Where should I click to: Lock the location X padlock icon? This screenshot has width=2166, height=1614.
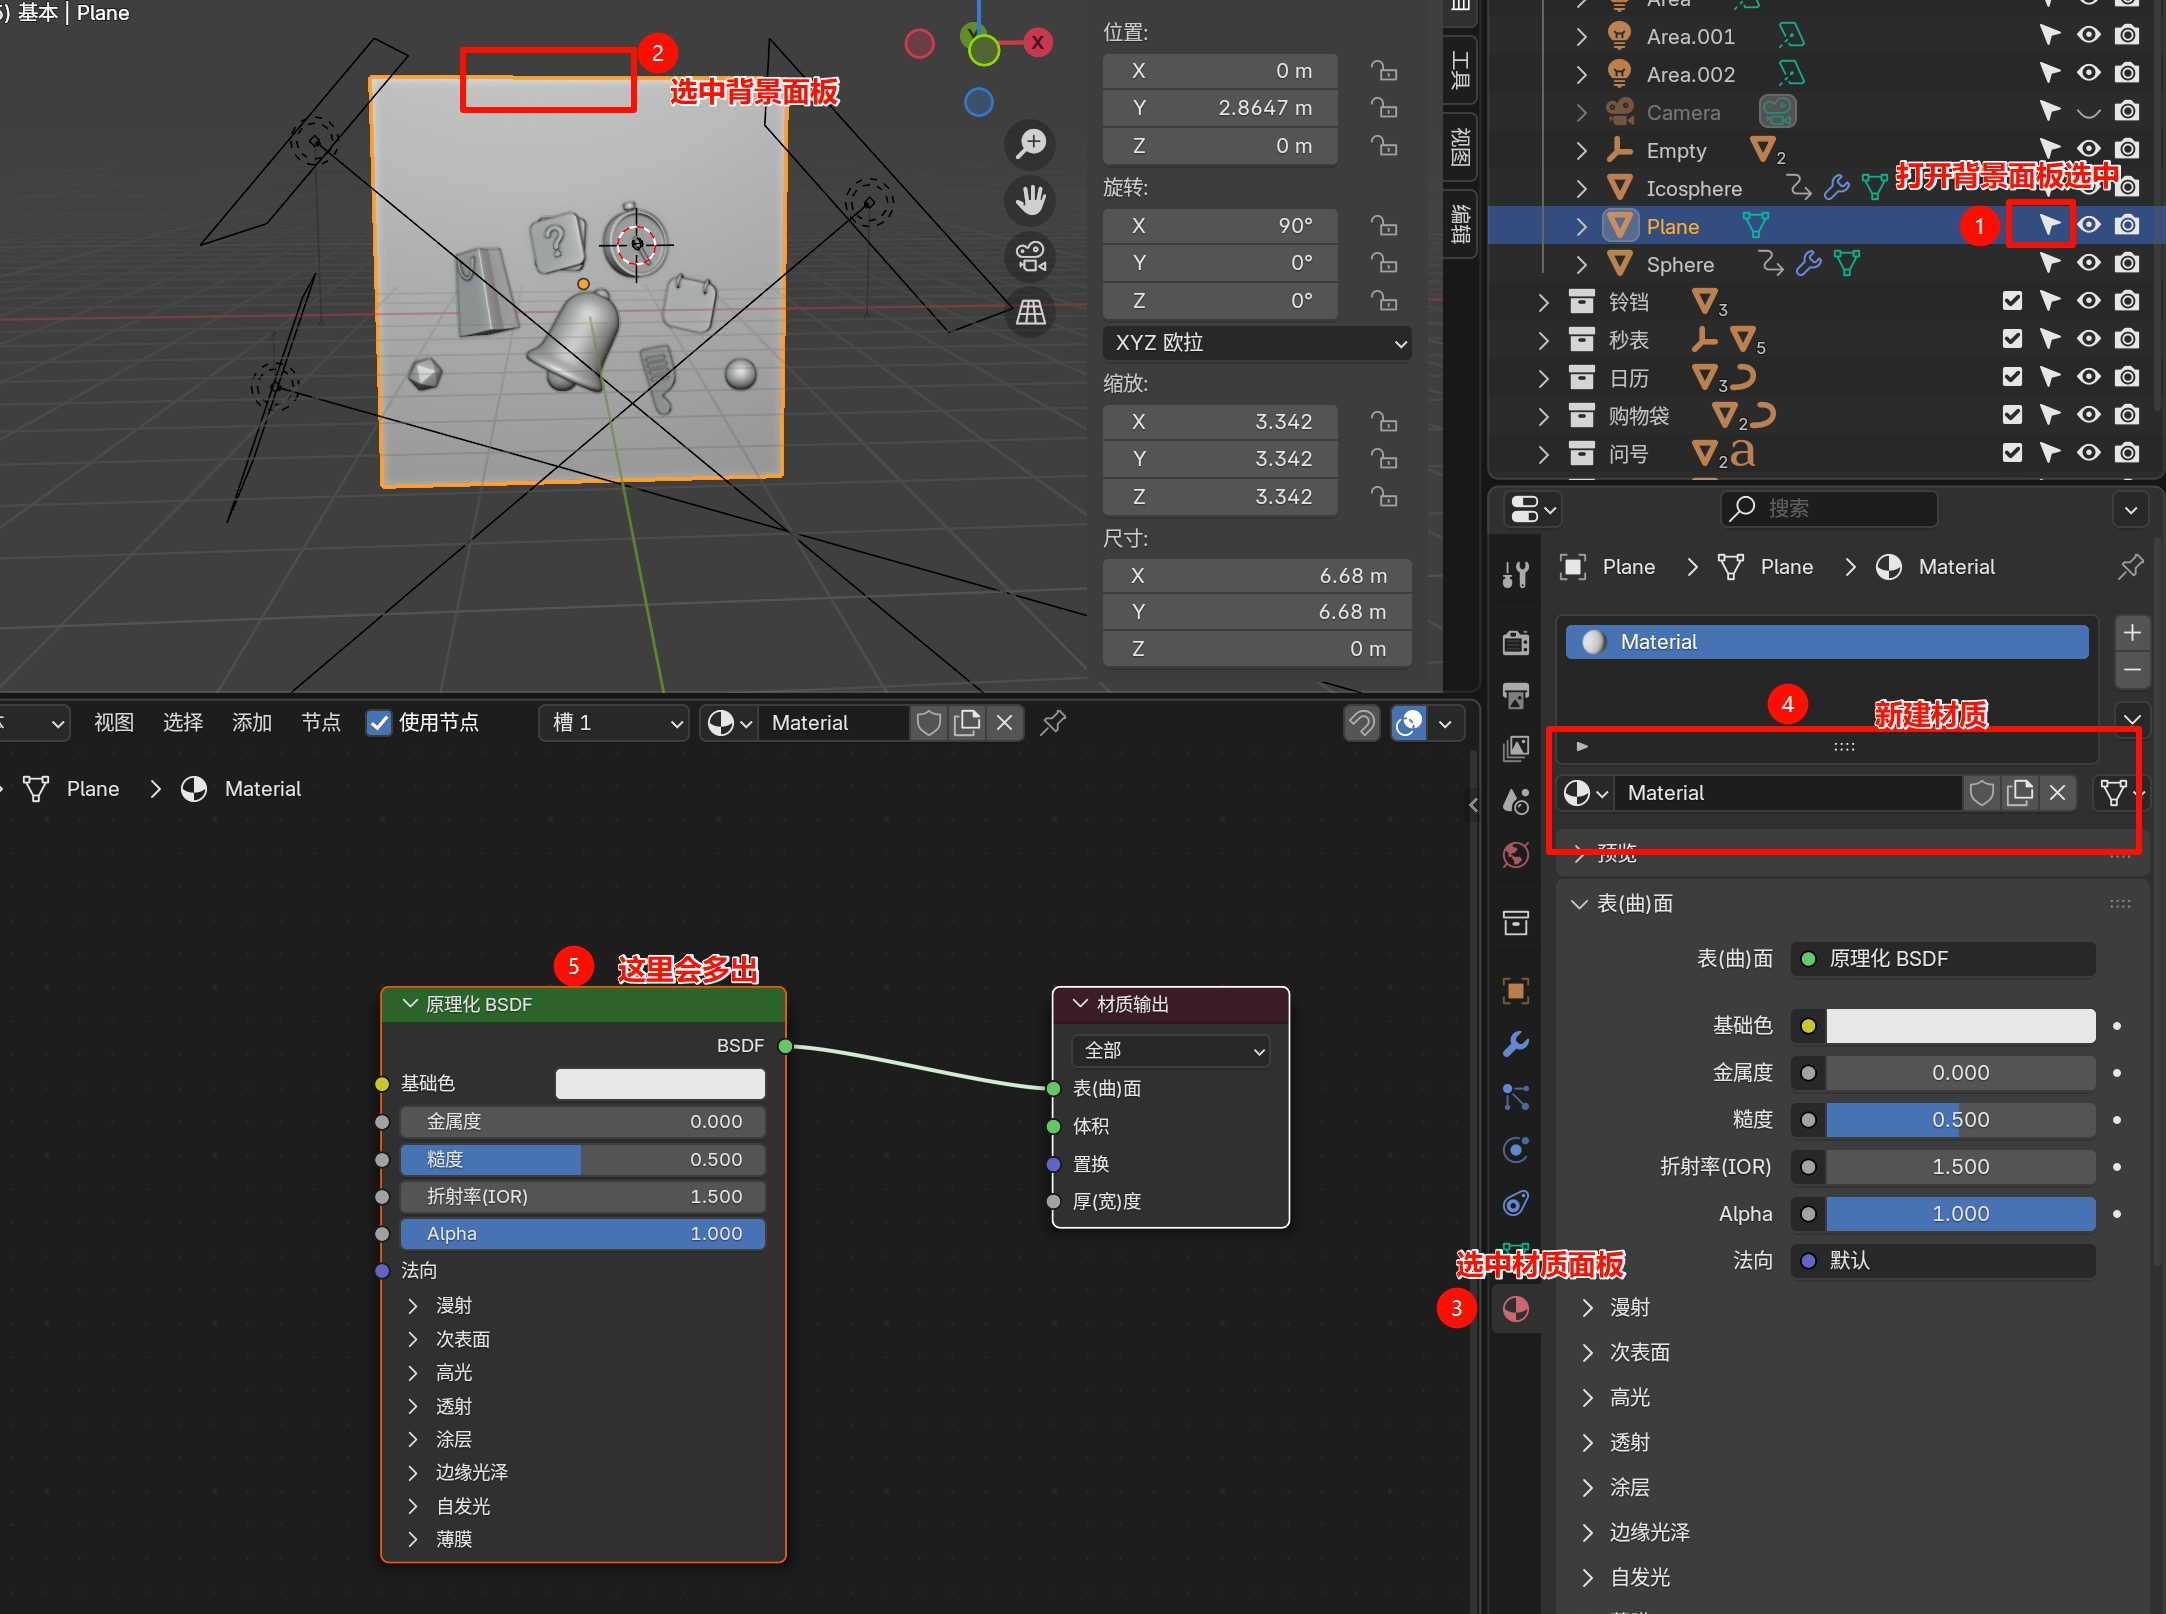[x=1384, y=71]
